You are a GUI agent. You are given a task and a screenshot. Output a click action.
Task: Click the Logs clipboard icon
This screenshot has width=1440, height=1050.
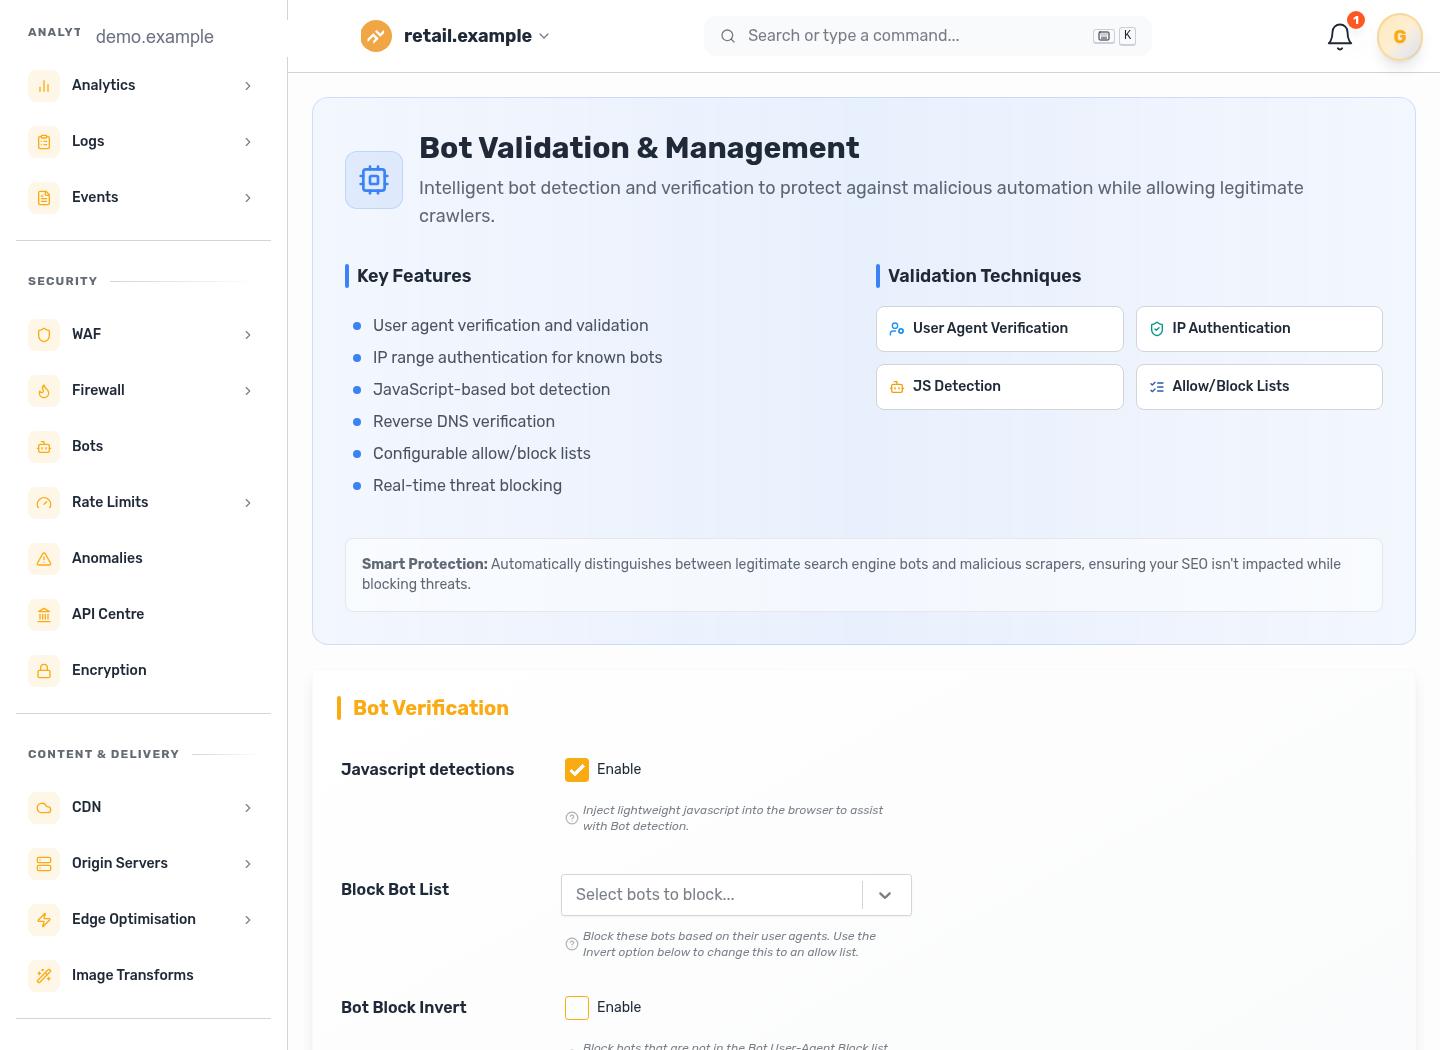(44, 142)
